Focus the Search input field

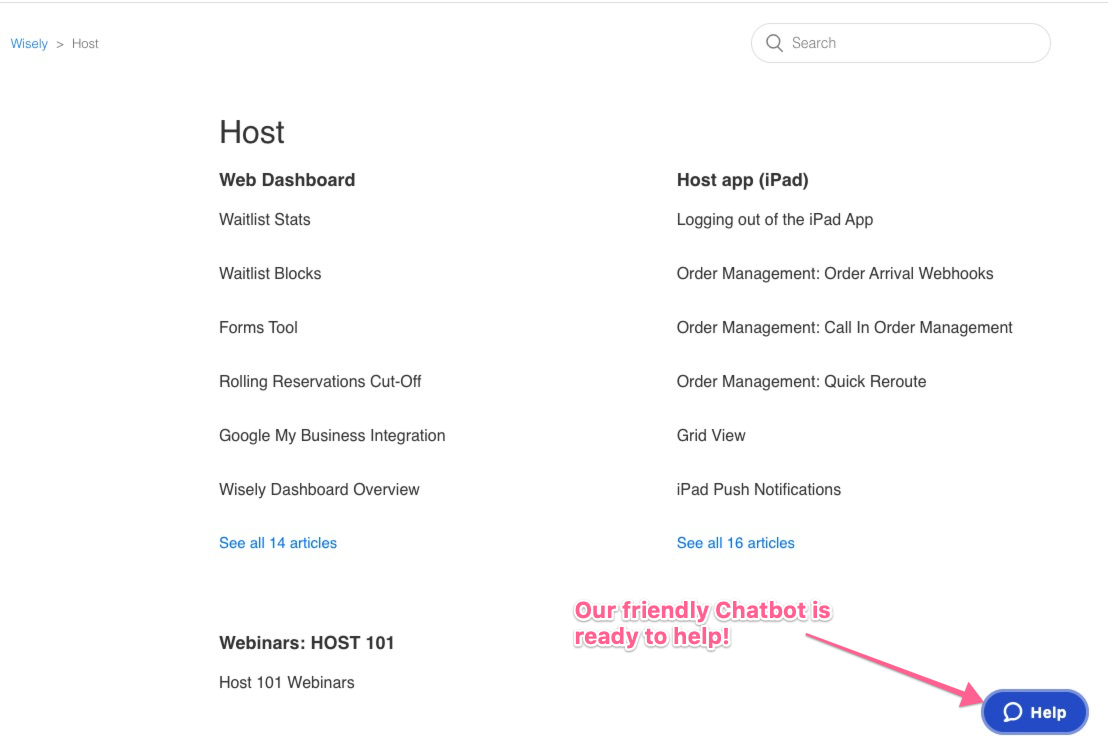tap(900, 43)
